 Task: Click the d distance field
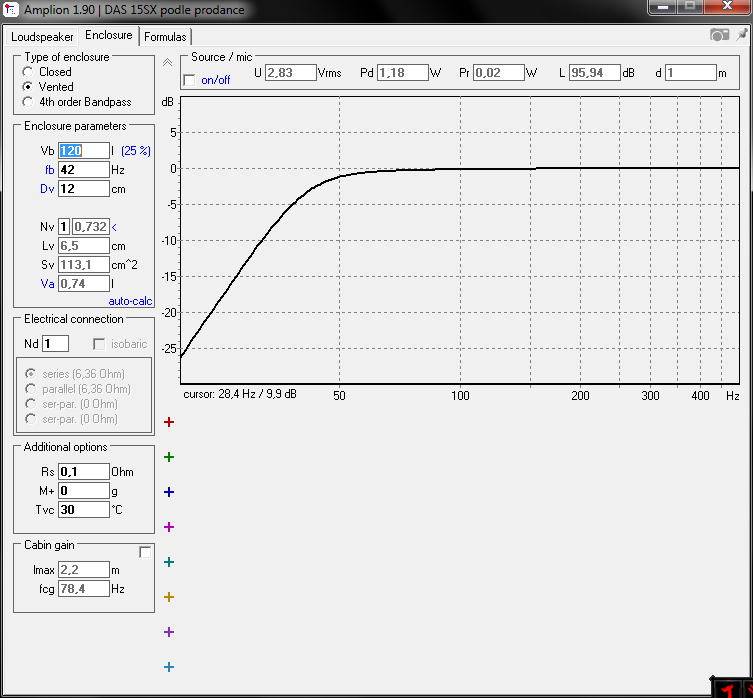pyautogui.click(x=691, y=73)
